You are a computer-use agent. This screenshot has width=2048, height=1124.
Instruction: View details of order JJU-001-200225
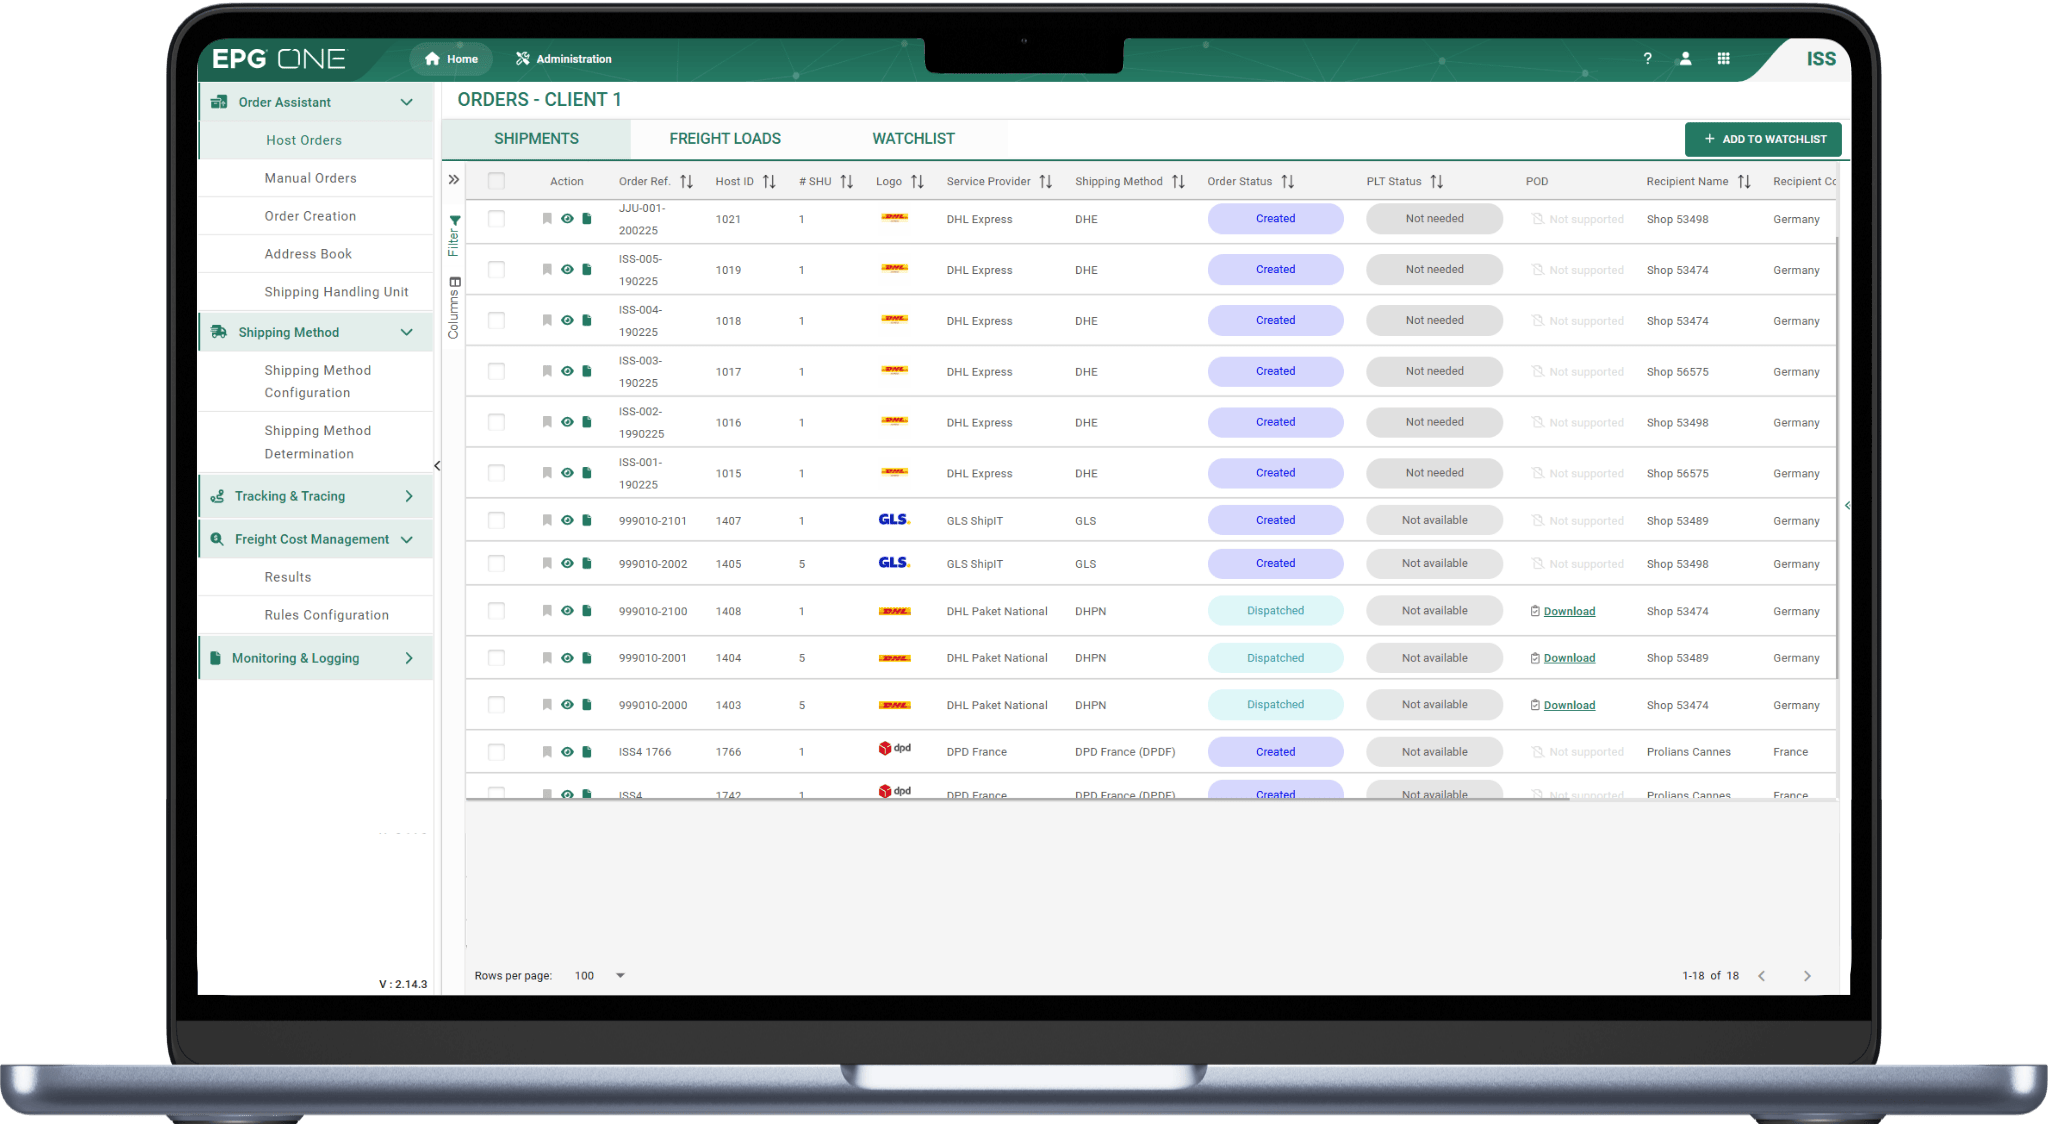[567, 219]
